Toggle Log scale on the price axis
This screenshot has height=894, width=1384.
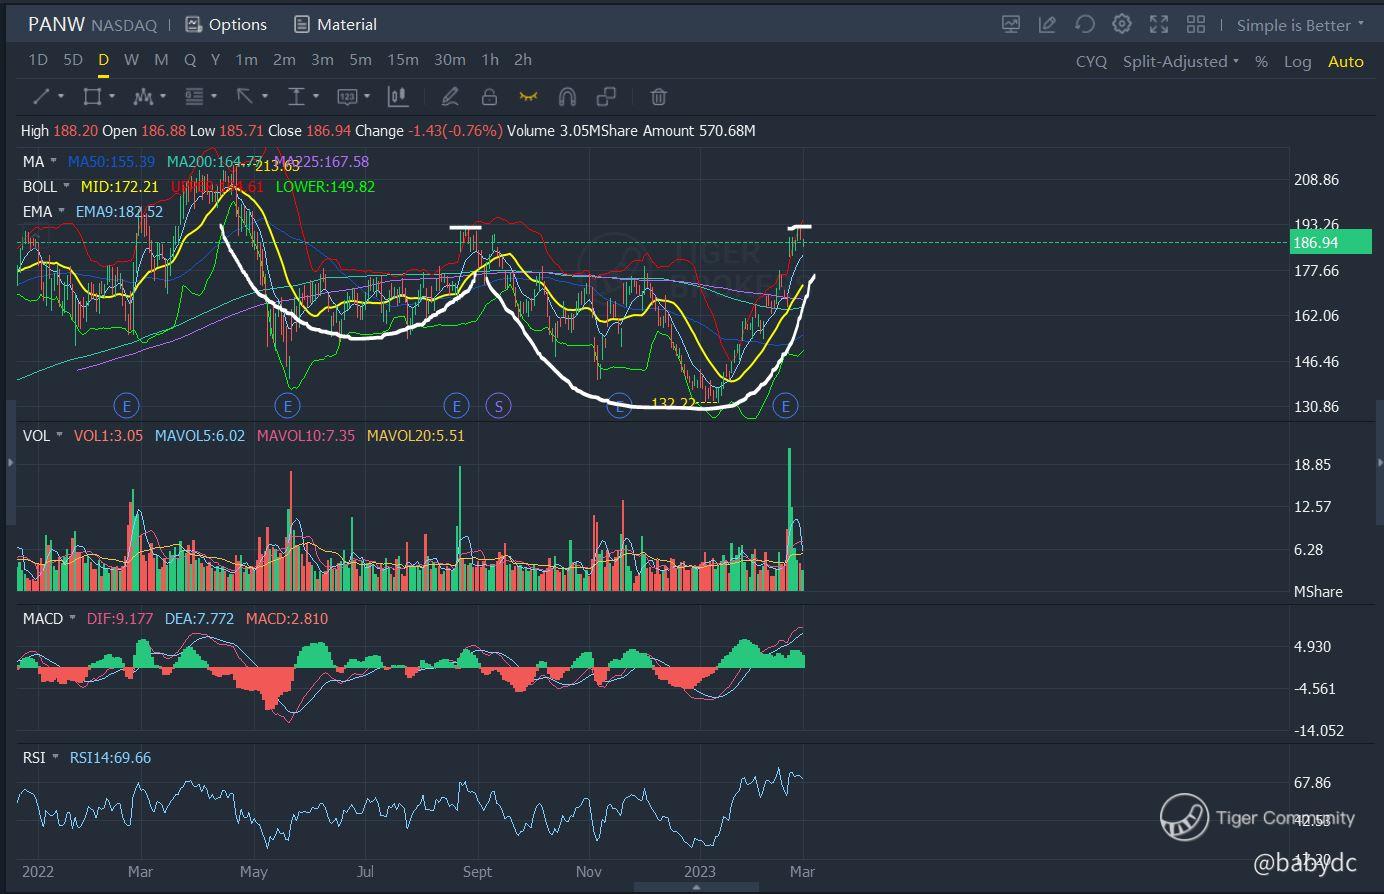pos(1297,61)
